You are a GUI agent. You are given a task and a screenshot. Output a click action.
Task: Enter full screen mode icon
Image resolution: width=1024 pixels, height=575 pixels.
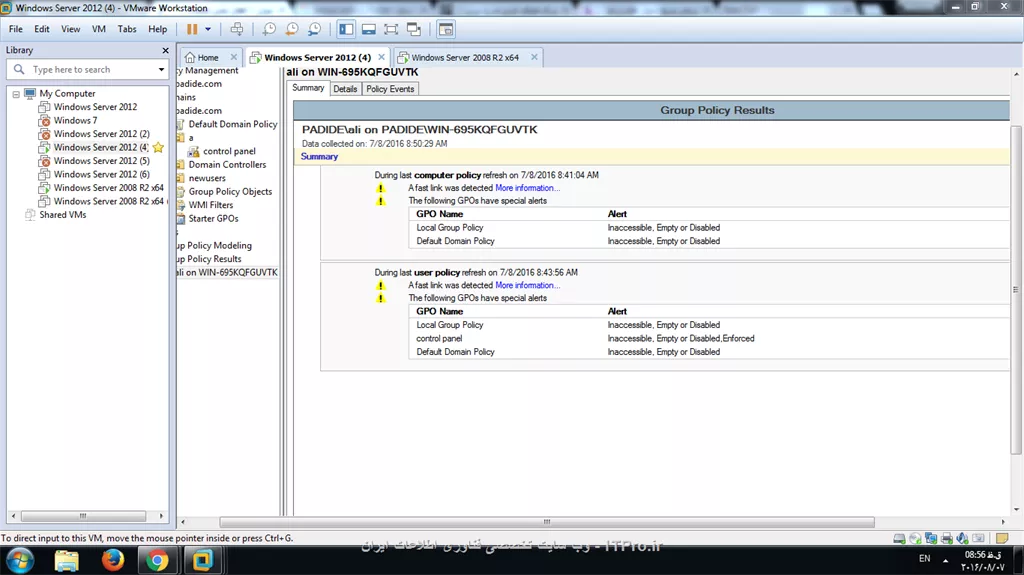click(391, 29)
